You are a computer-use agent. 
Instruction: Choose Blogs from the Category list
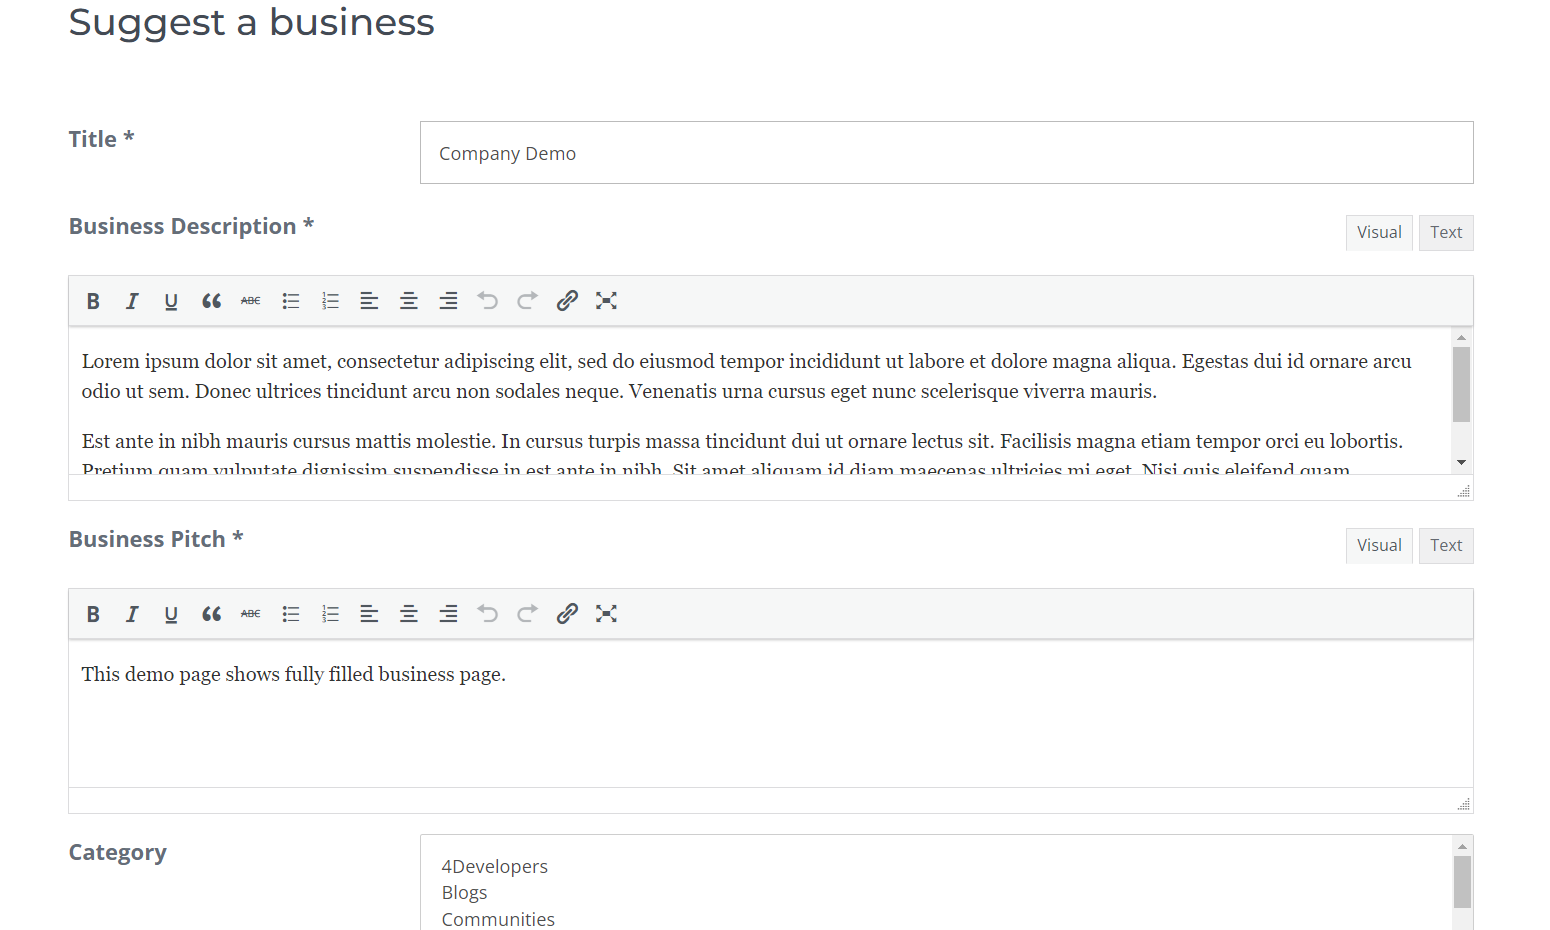(x=465, y=893)
